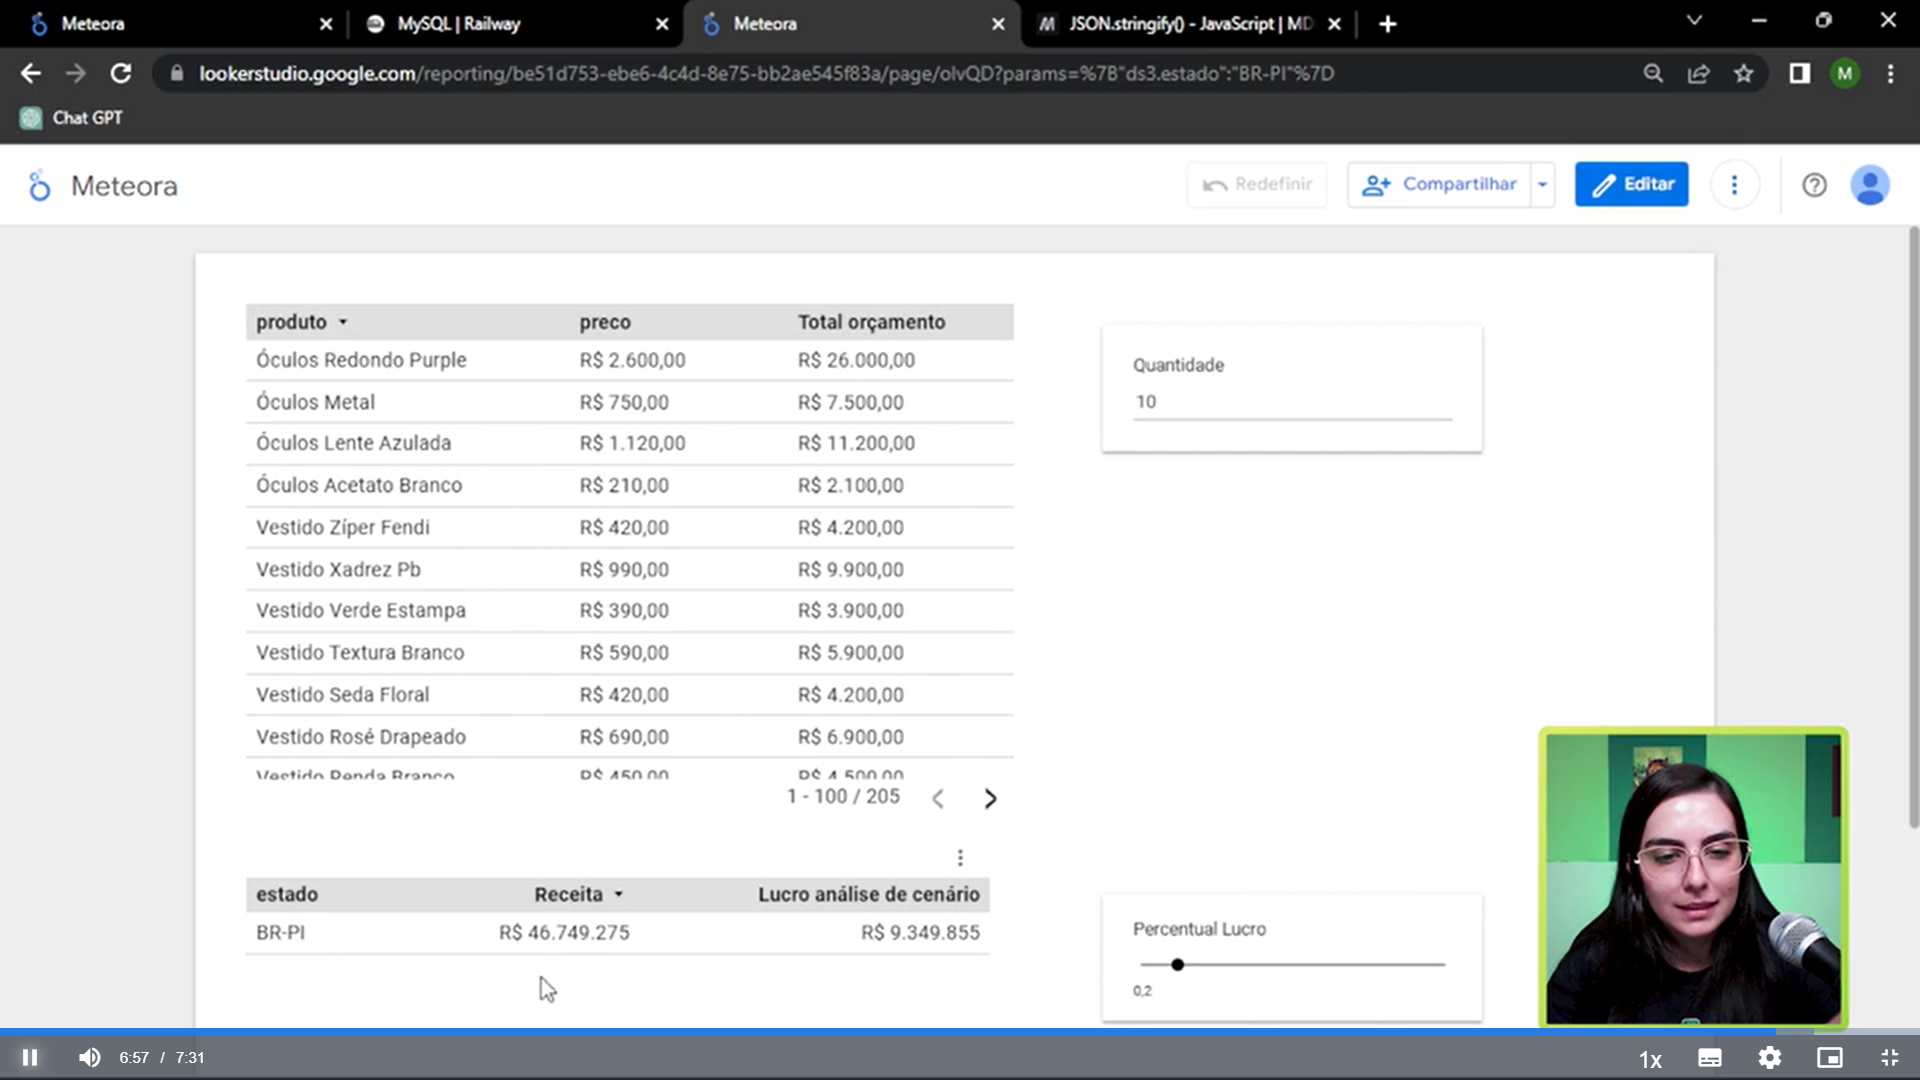
Task: Click the Looker Studio logo
Action: [39, 185]
